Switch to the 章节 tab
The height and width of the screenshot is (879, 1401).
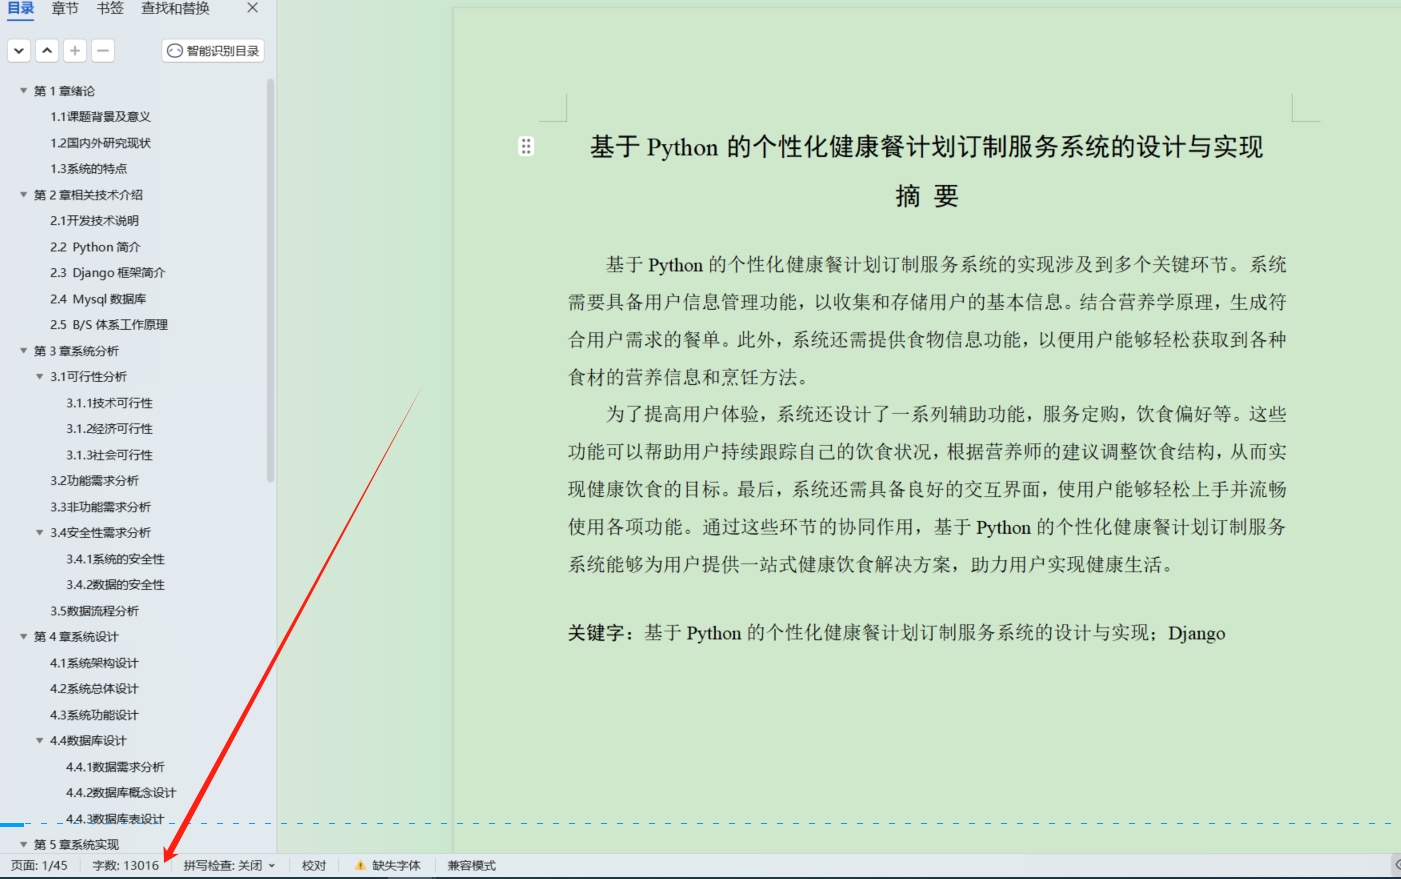pos(65,8)
